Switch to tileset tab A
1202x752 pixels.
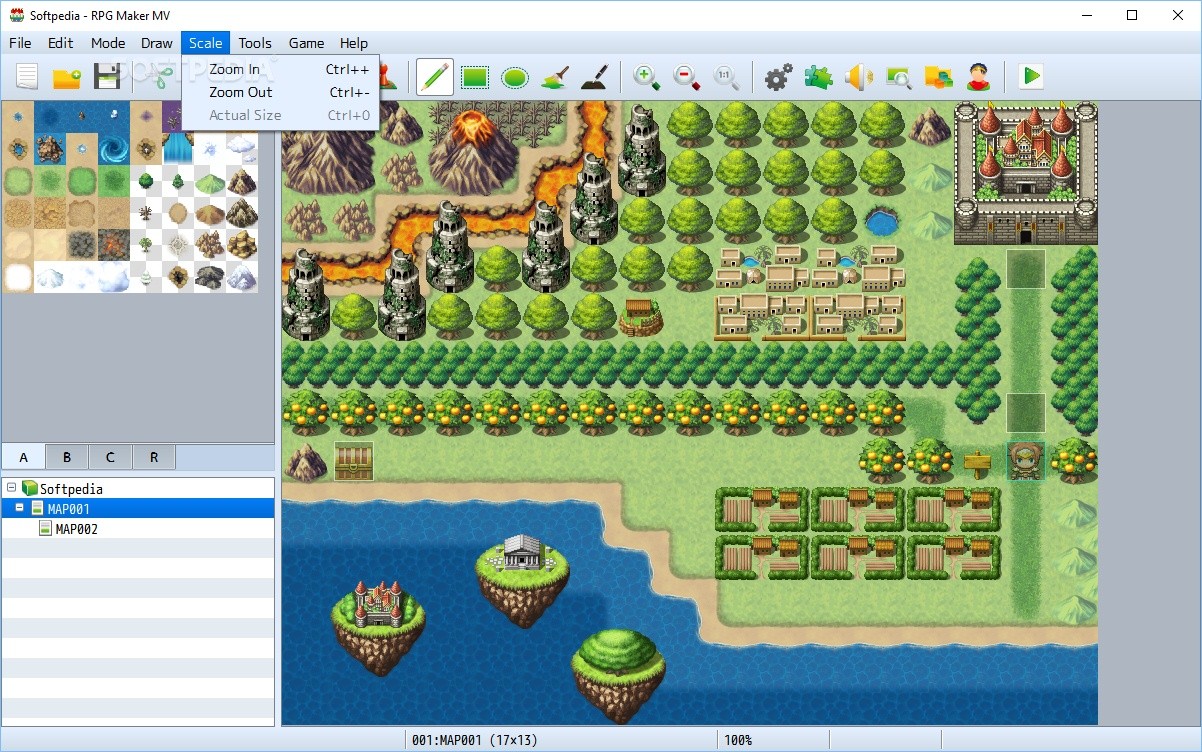tap(24, 457)
